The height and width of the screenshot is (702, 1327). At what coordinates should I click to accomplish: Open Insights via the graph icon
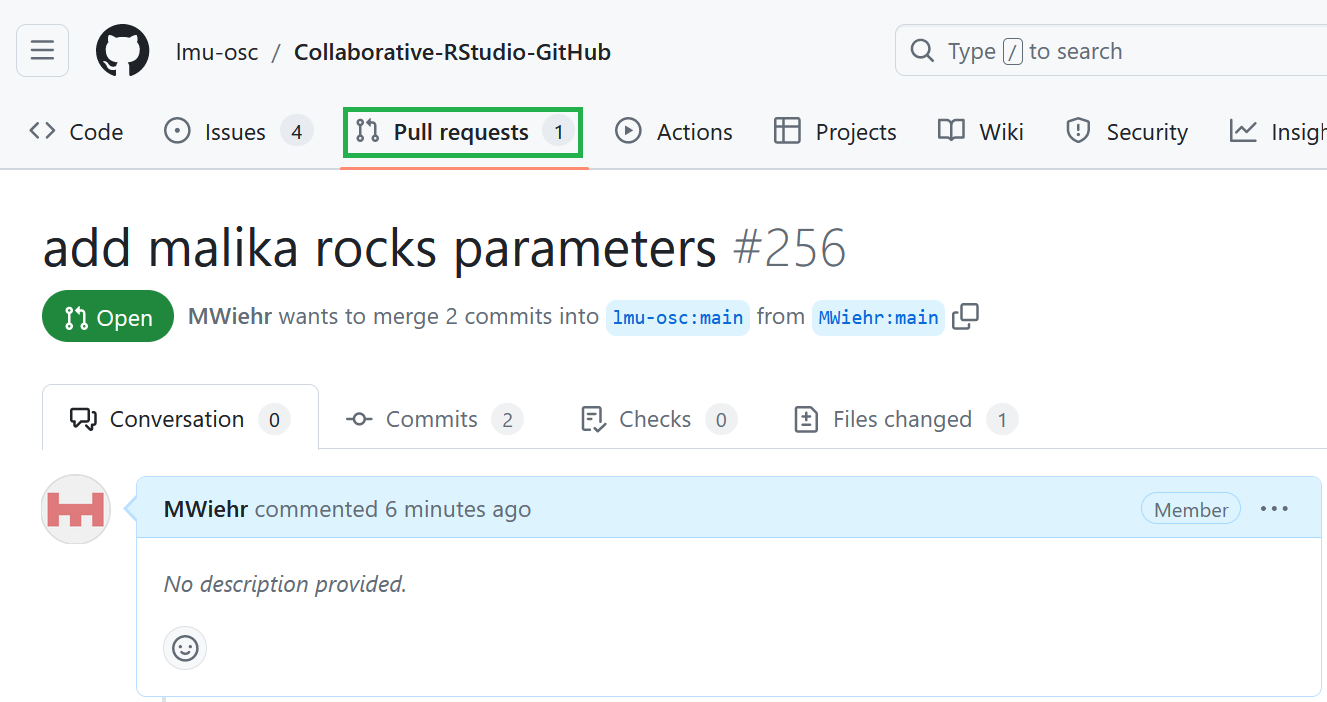(x=1242, y=131)
